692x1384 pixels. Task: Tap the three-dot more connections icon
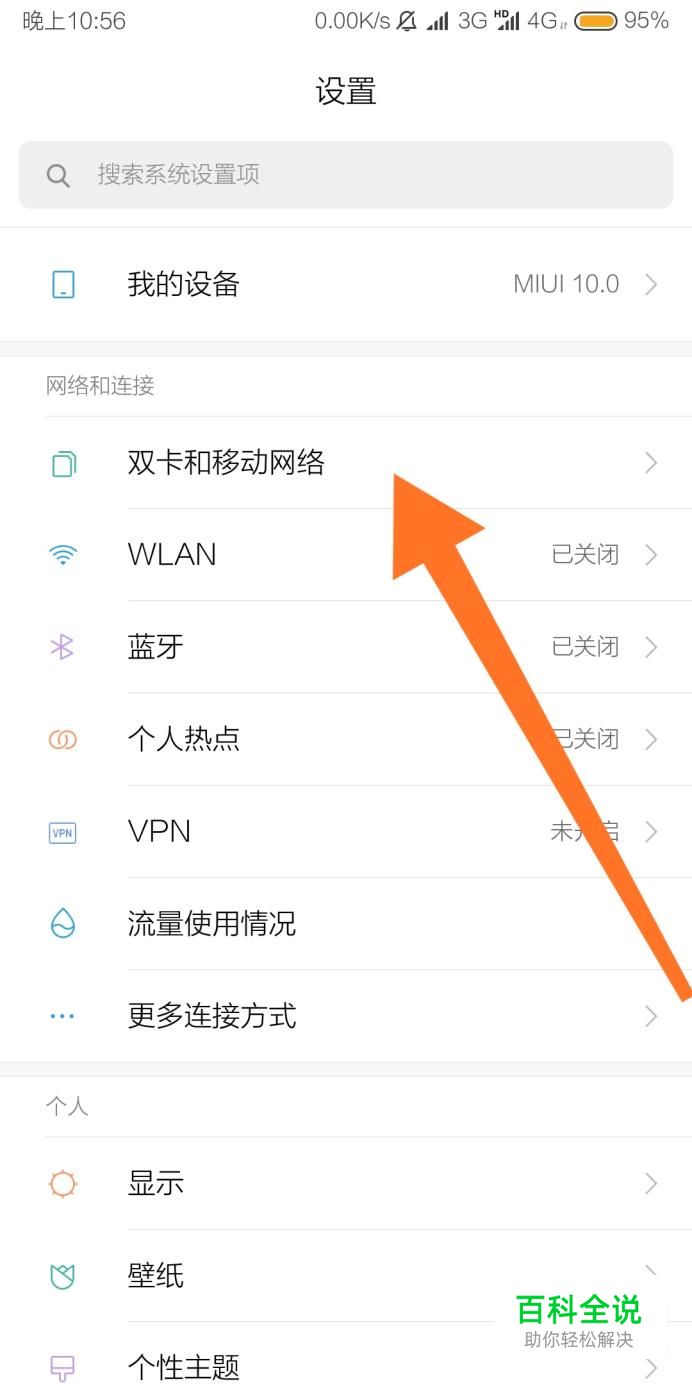pos(62,1016)
